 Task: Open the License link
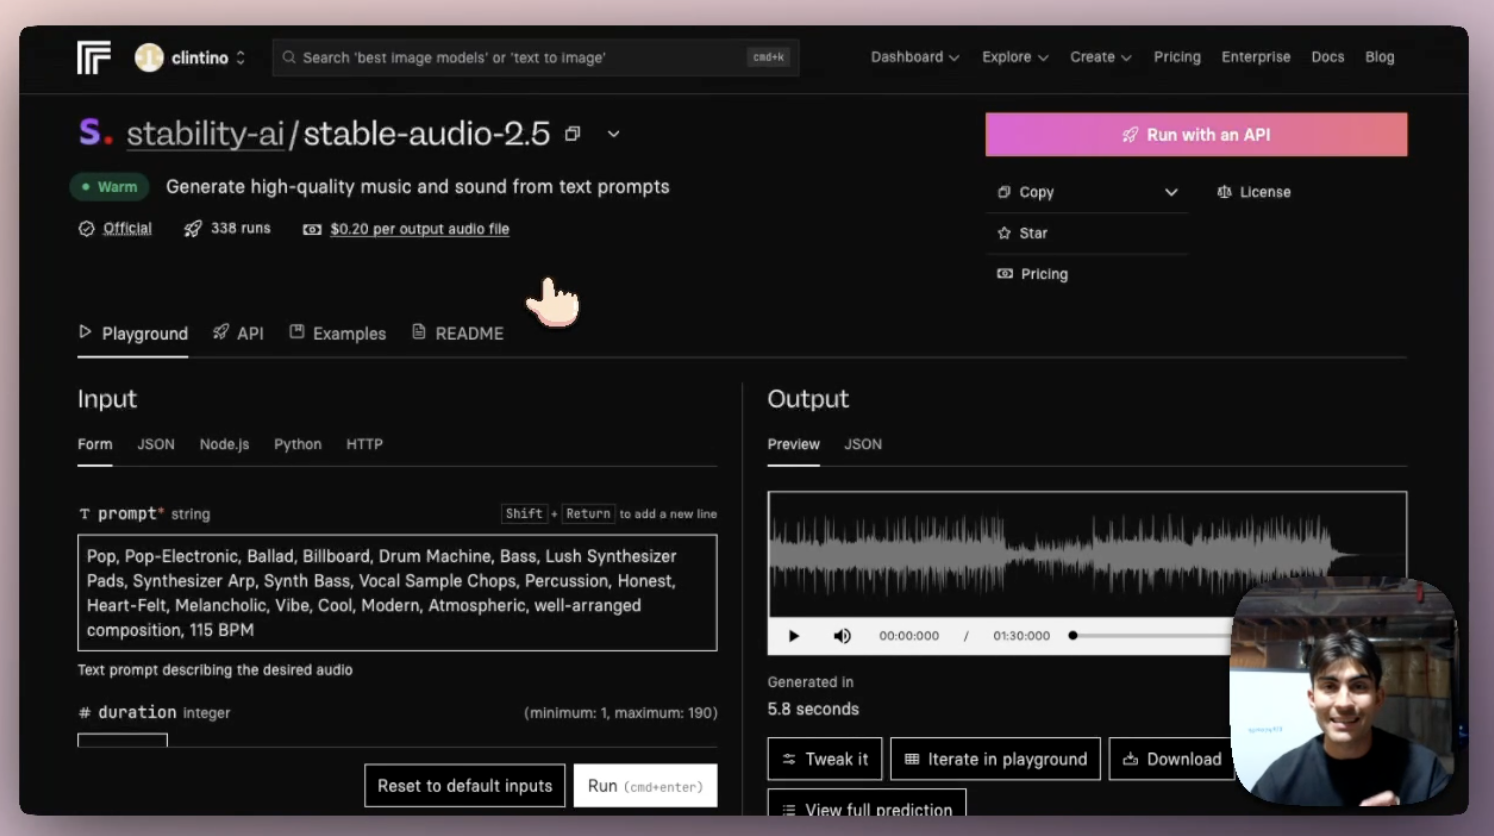(1254, 192)
